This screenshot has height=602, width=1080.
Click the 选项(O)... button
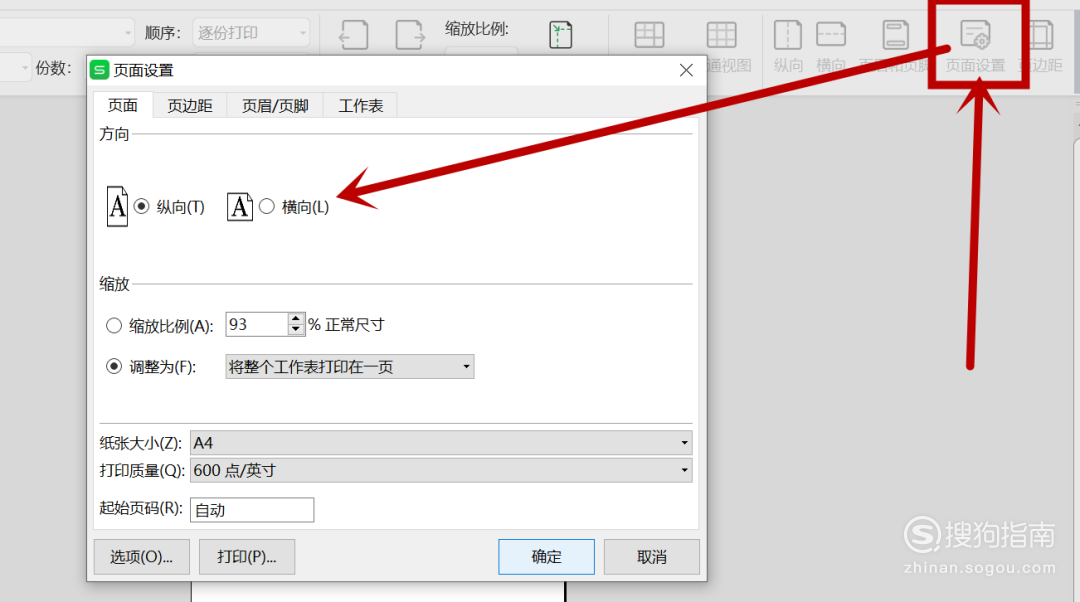(x=141, y=557)
